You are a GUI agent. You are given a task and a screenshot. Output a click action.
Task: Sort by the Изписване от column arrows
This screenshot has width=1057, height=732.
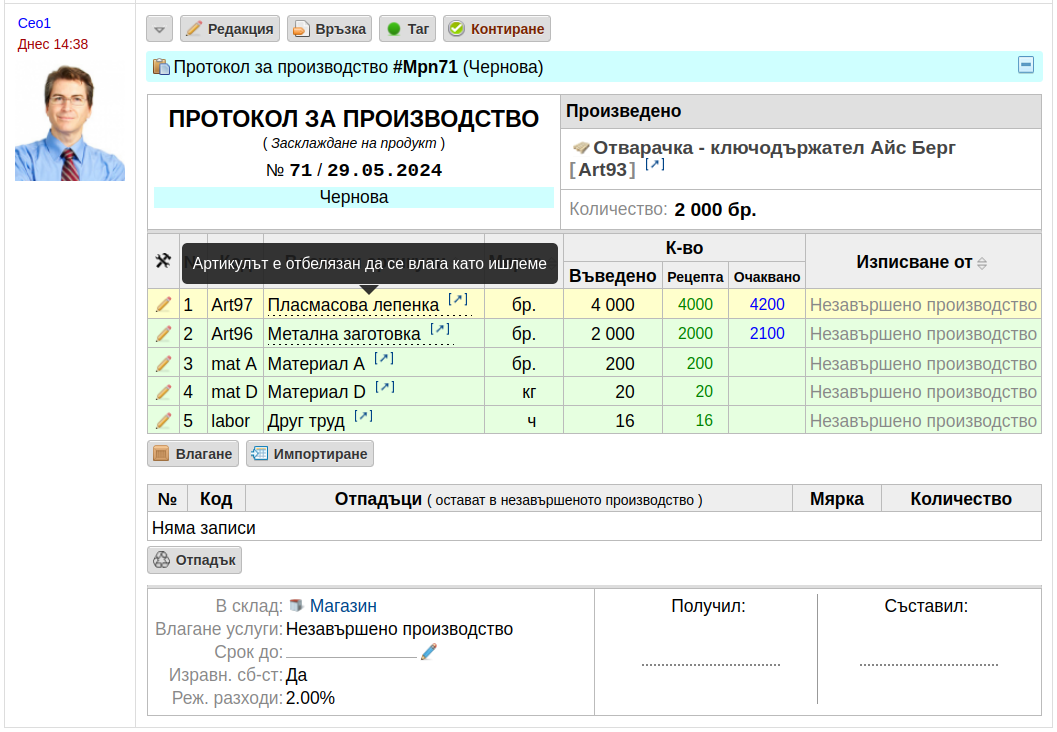982,264
